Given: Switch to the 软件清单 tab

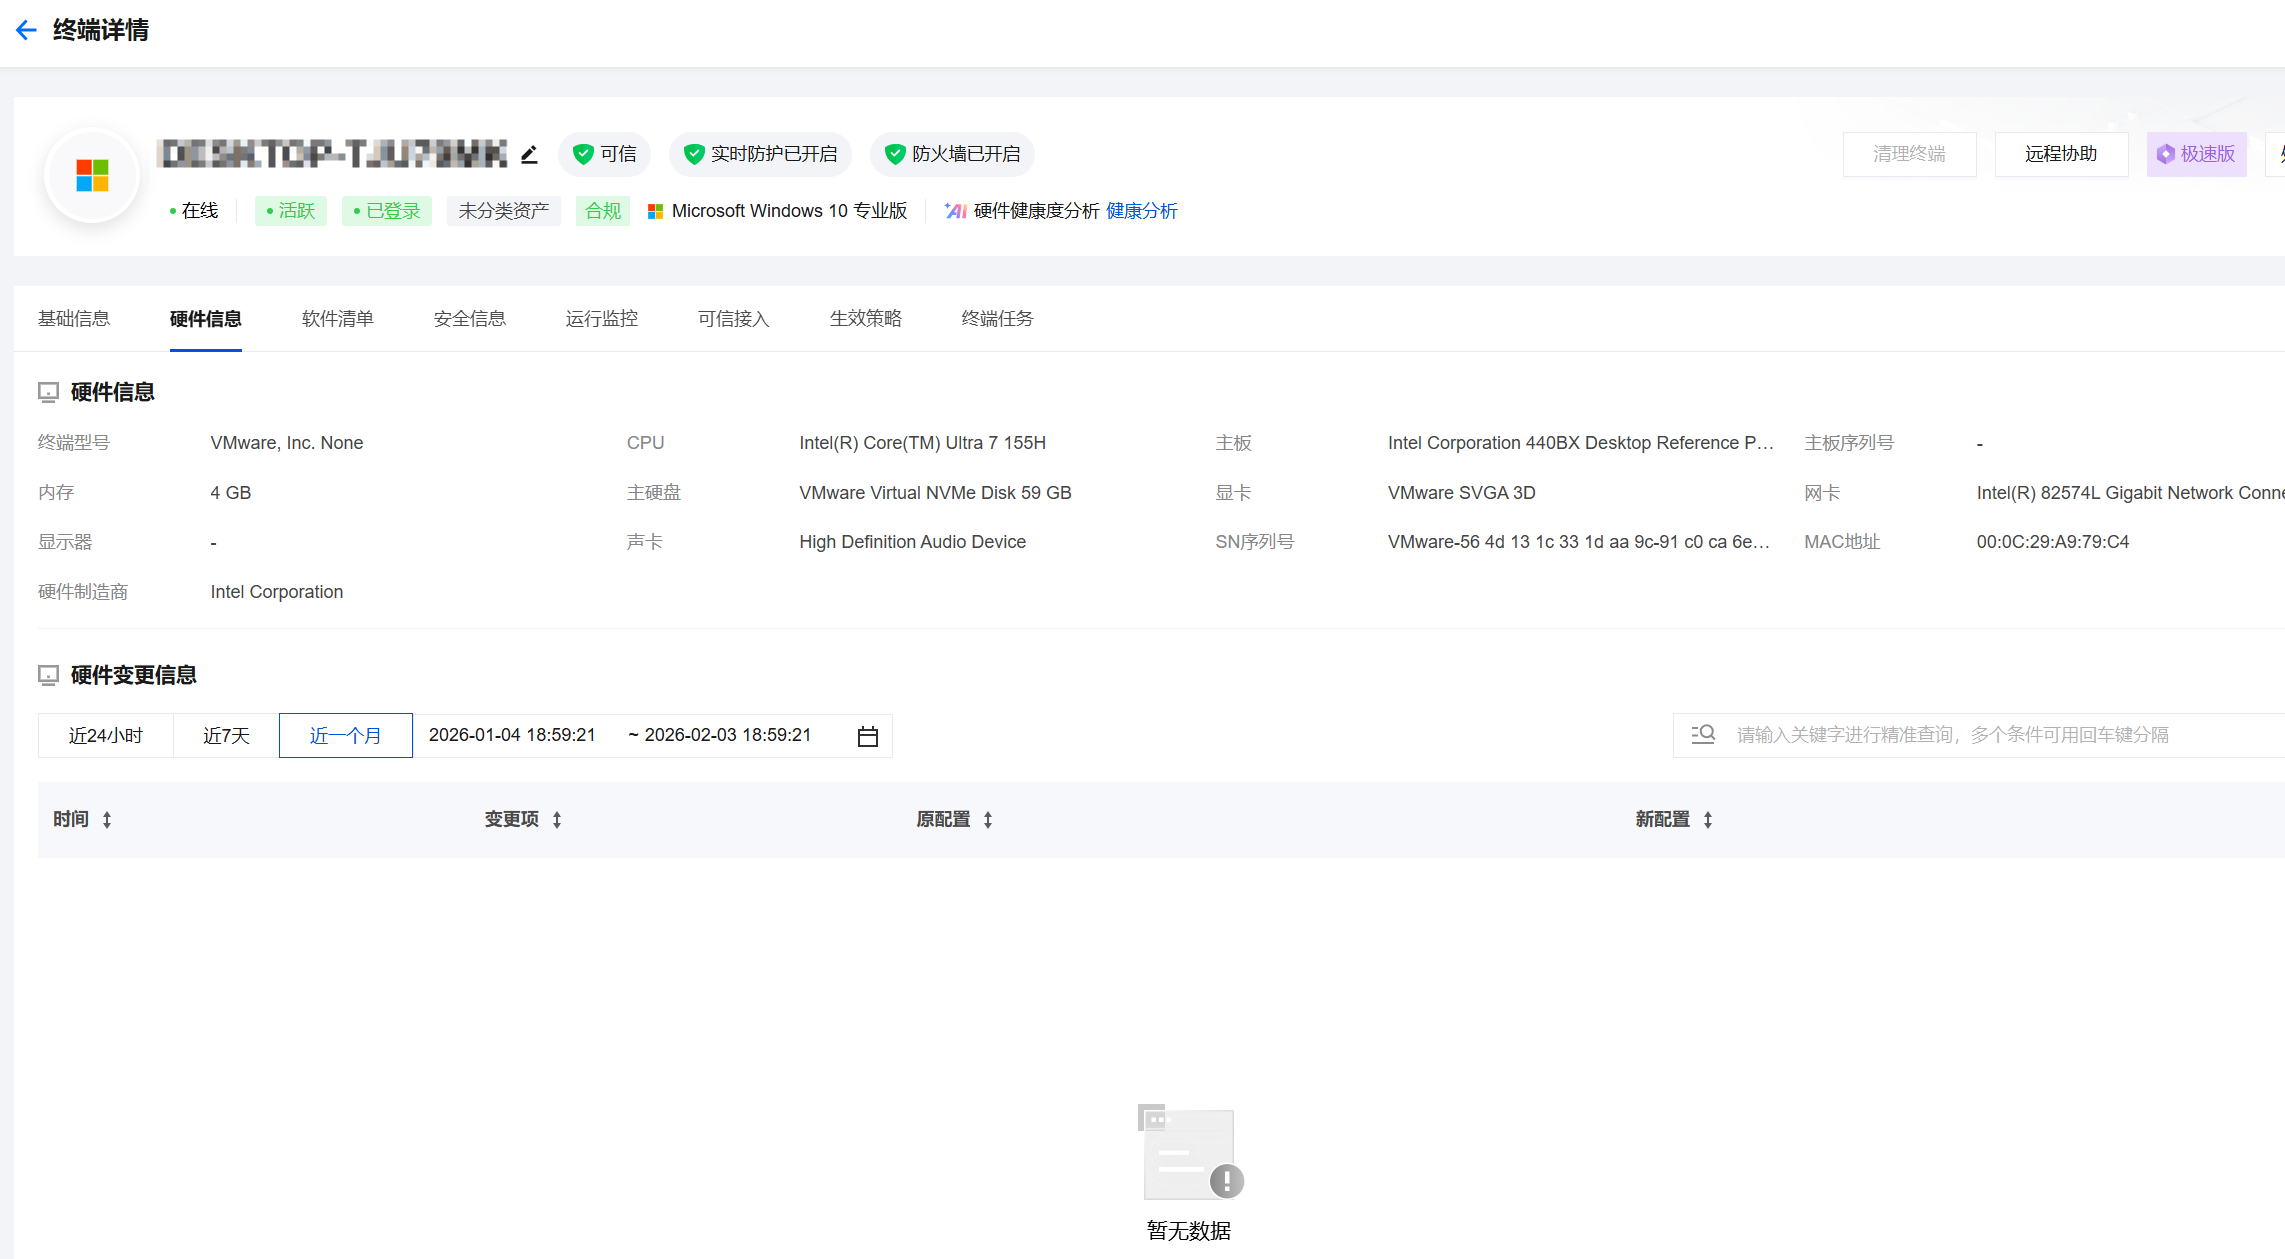Looking at the screenshot, I should tap(338, 319).
